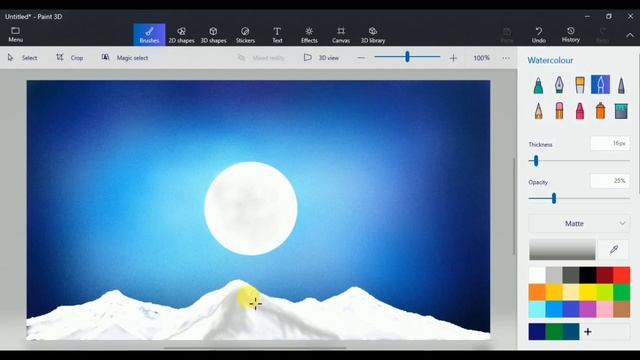Select the Watercolour brush
This screenshot has height=360, width=640.
(600, 84)
